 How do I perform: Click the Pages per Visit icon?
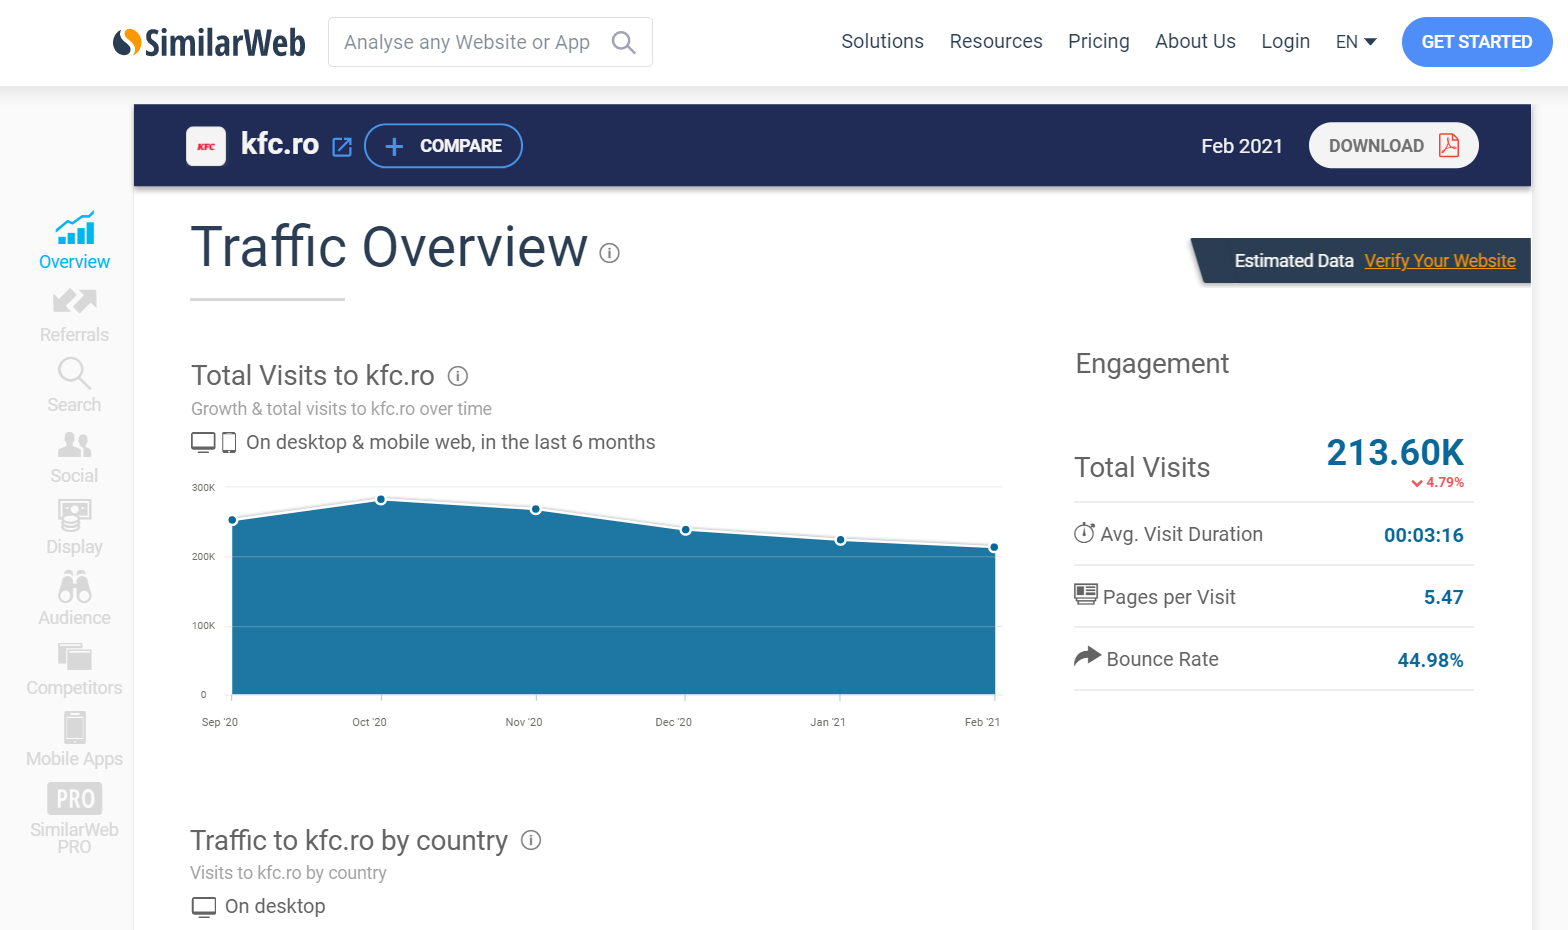pos(1086,594)
